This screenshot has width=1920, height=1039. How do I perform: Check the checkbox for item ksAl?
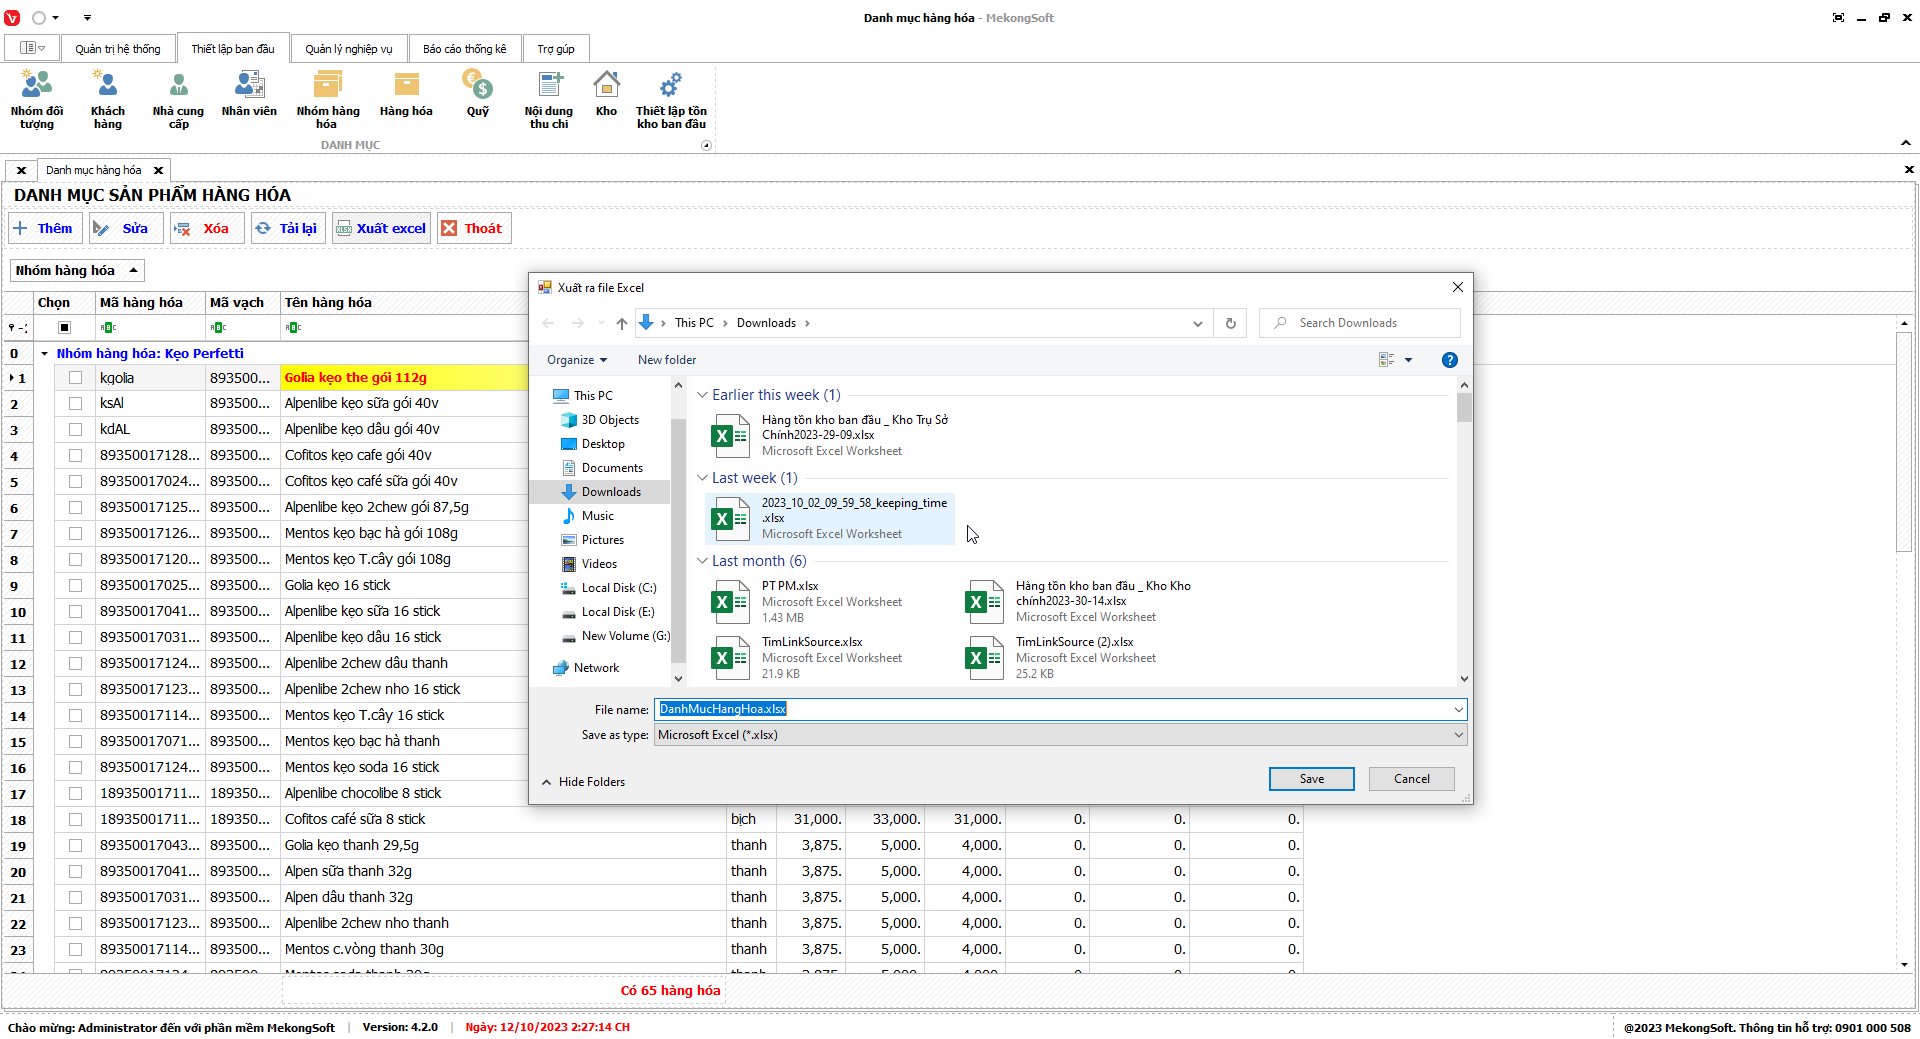point(75,404)
